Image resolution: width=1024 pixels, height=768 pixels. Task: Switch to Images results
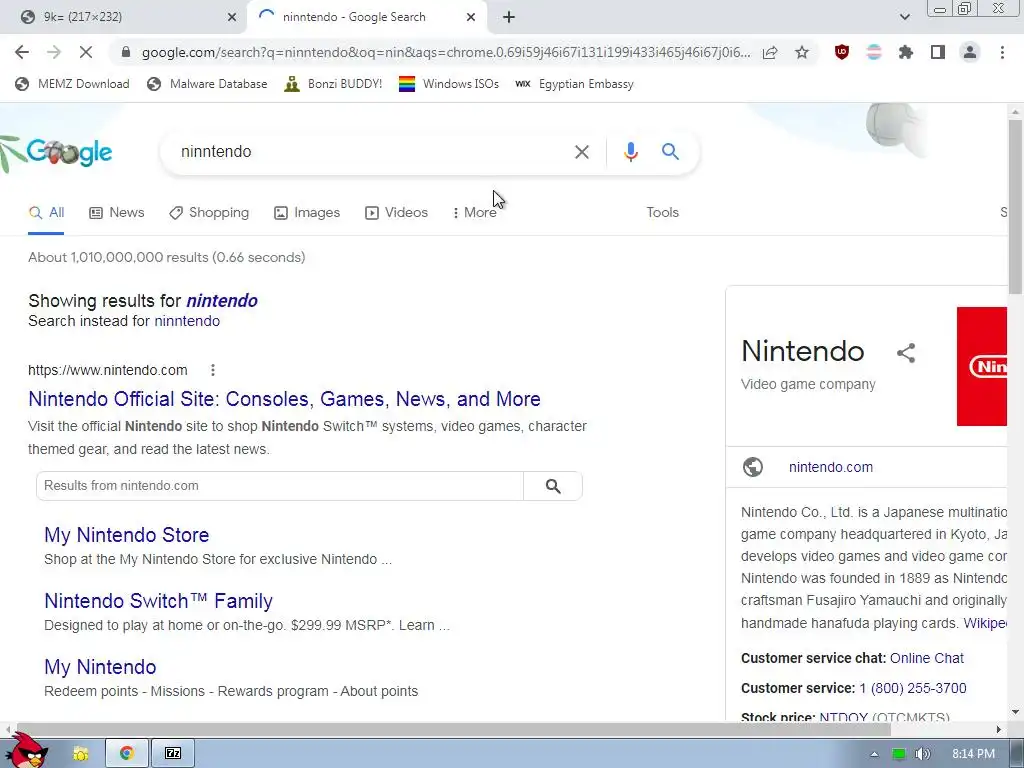click(x=307, y=212)
